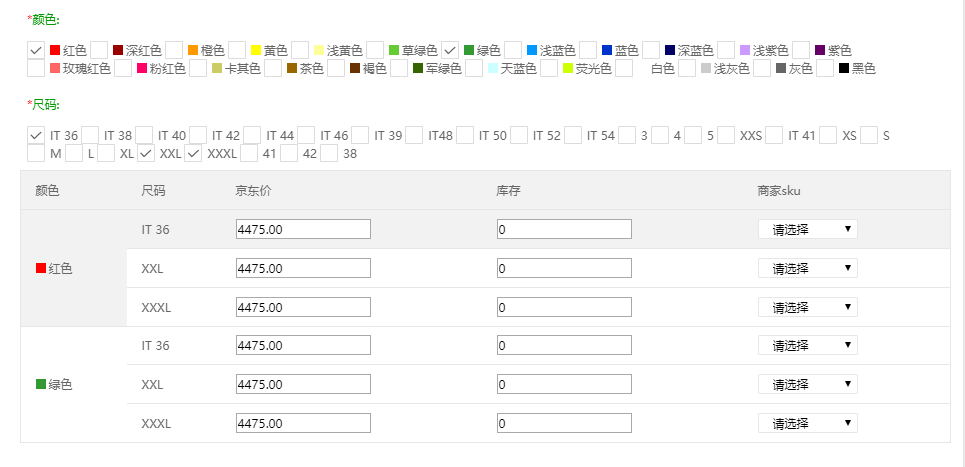Select the IT 38 size checkbox
Screen dimensions: 965x467
90,135
